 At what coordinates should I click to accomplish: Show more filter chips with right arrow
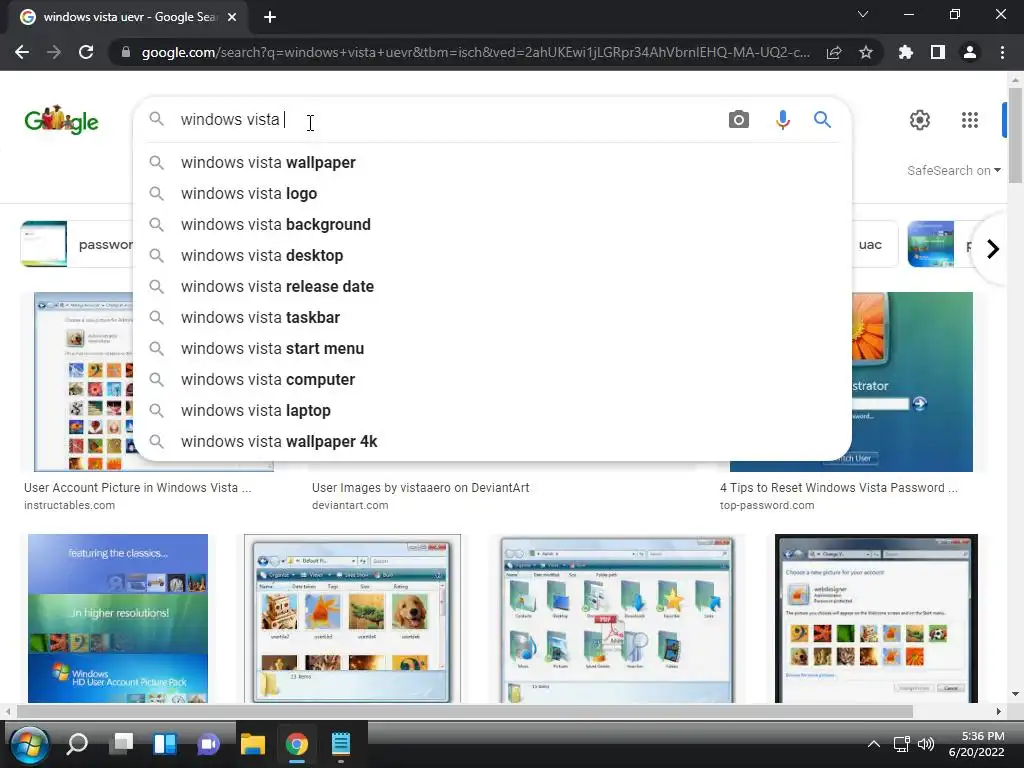pos(992,249)
